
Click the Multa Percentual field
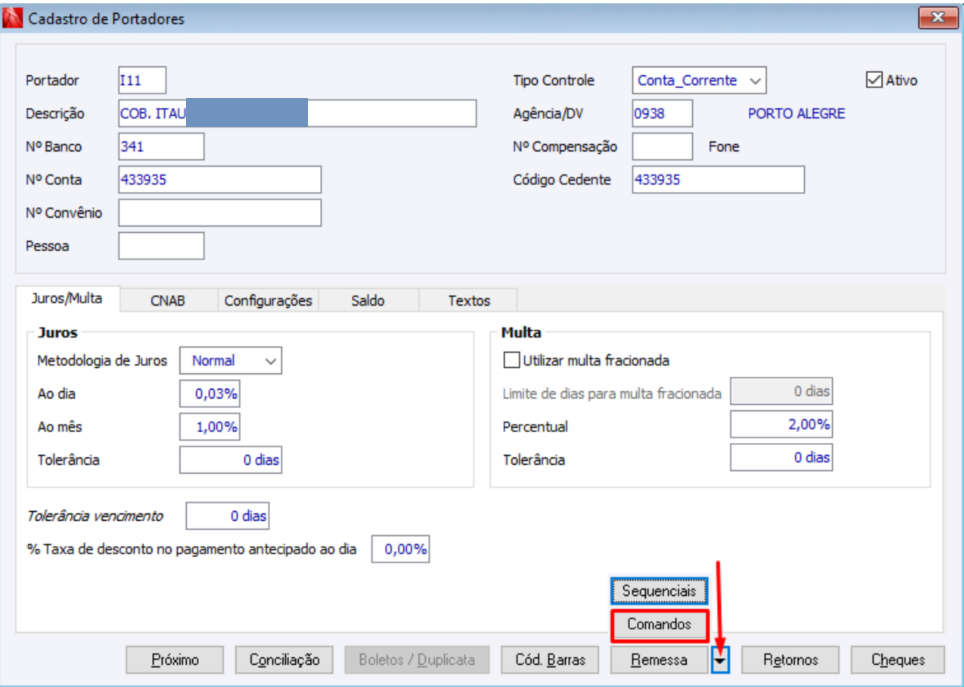[x=781, y=424]
